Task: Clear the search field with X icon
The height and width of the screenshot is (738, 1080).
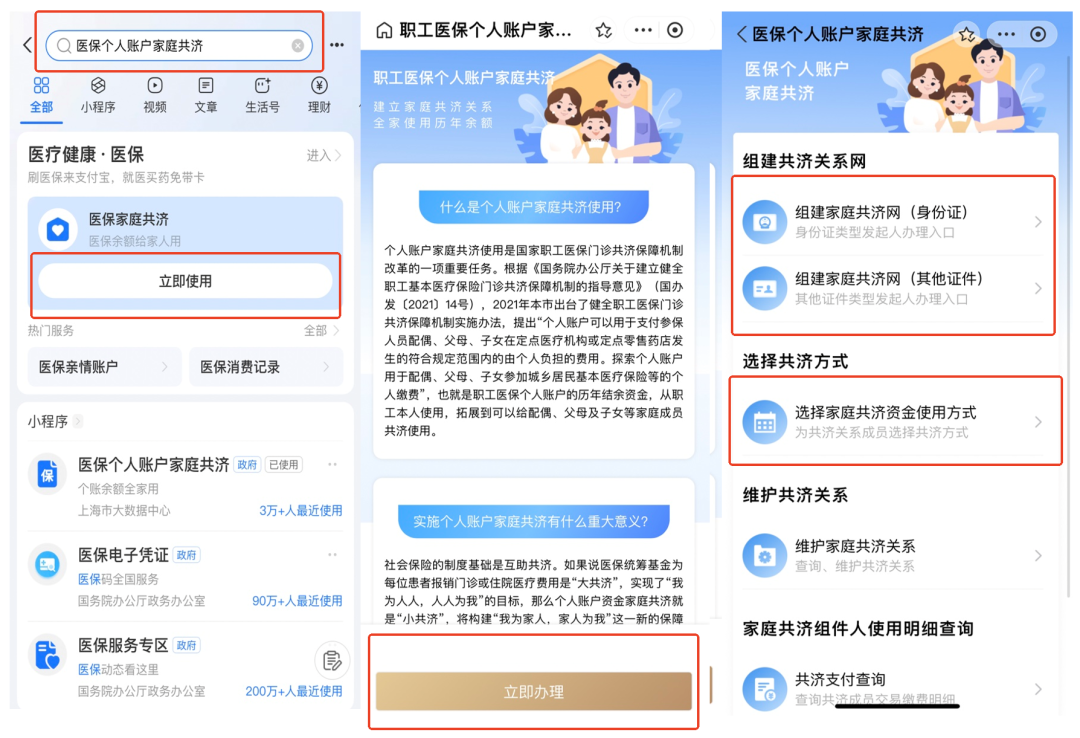Action: (298, 45)
